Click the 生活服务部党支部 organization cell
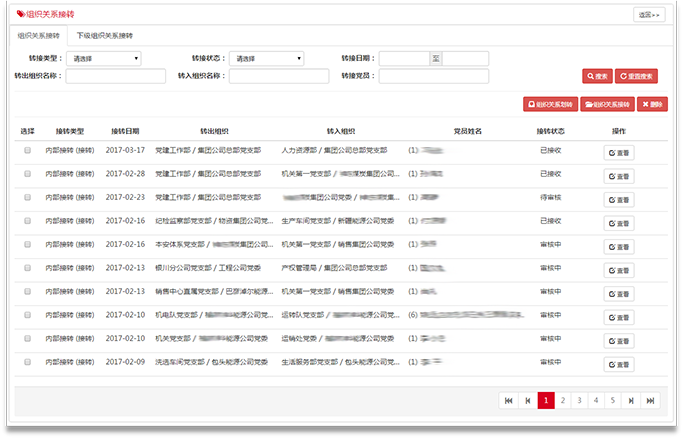The height and width of the screenshot is (439, 683). tap(340, 362)
